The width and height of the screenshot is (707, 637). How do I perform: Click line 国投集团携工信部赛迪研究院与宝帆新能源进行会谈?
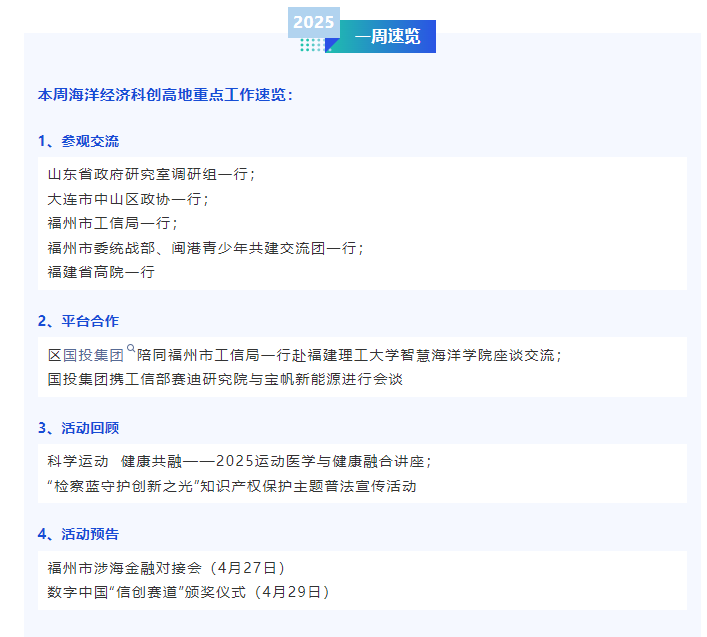click(x=225, y=380)
